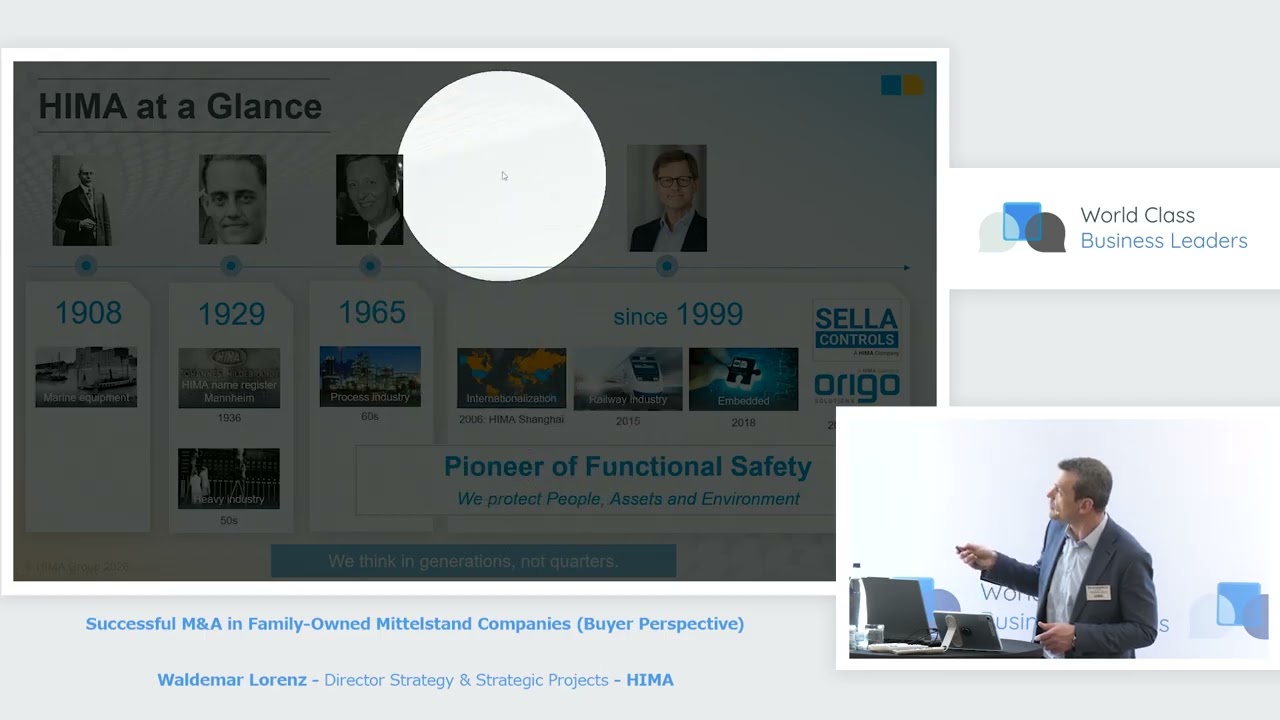Select the HIMA name register Mannheim image
The image size is (1280, 720).
229,378
